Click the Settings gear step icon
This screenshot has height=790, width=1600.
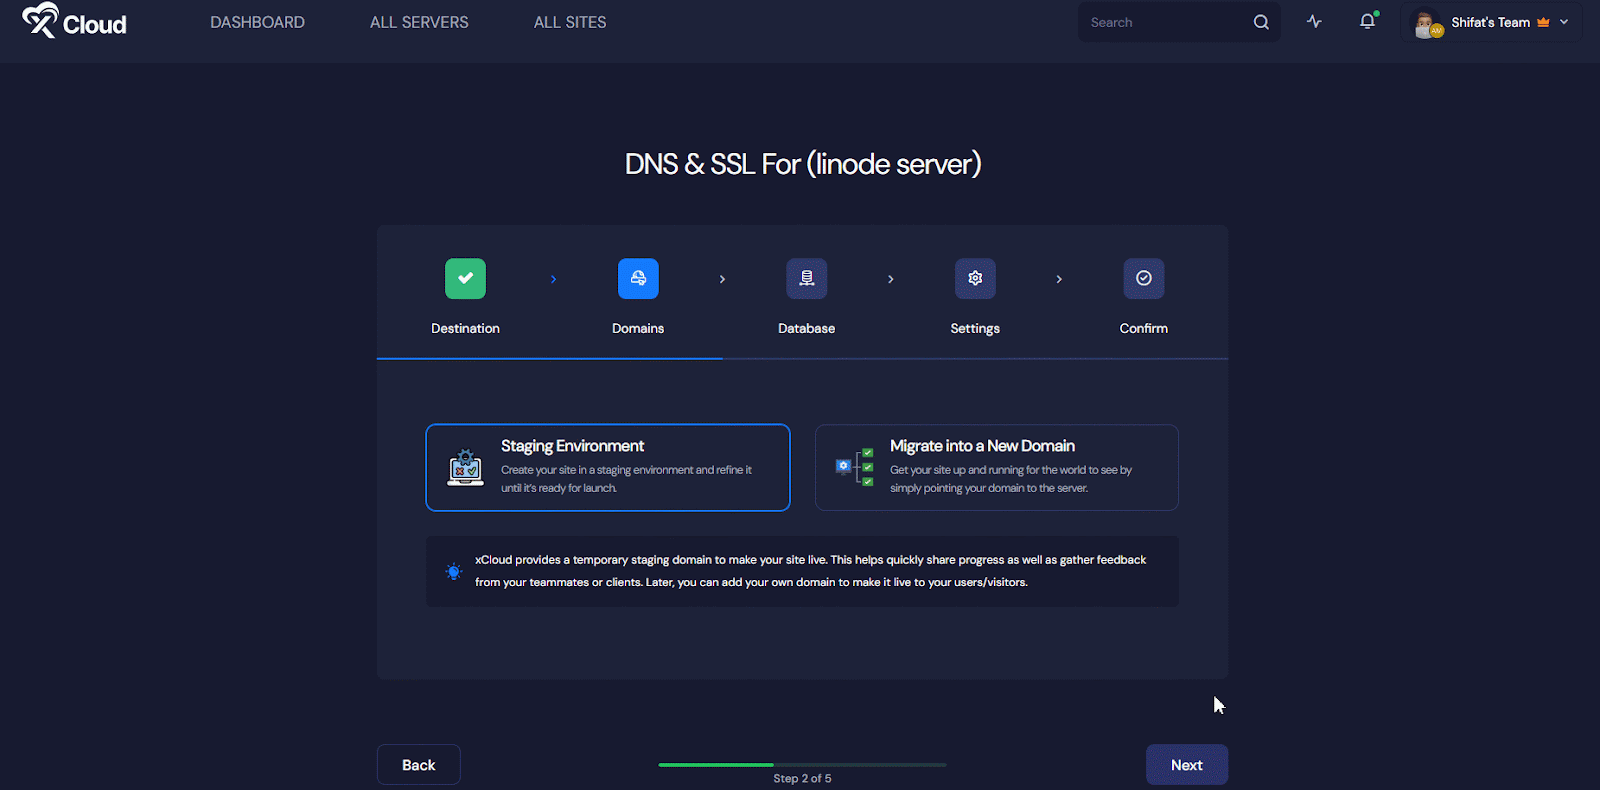tap(975, 279)
